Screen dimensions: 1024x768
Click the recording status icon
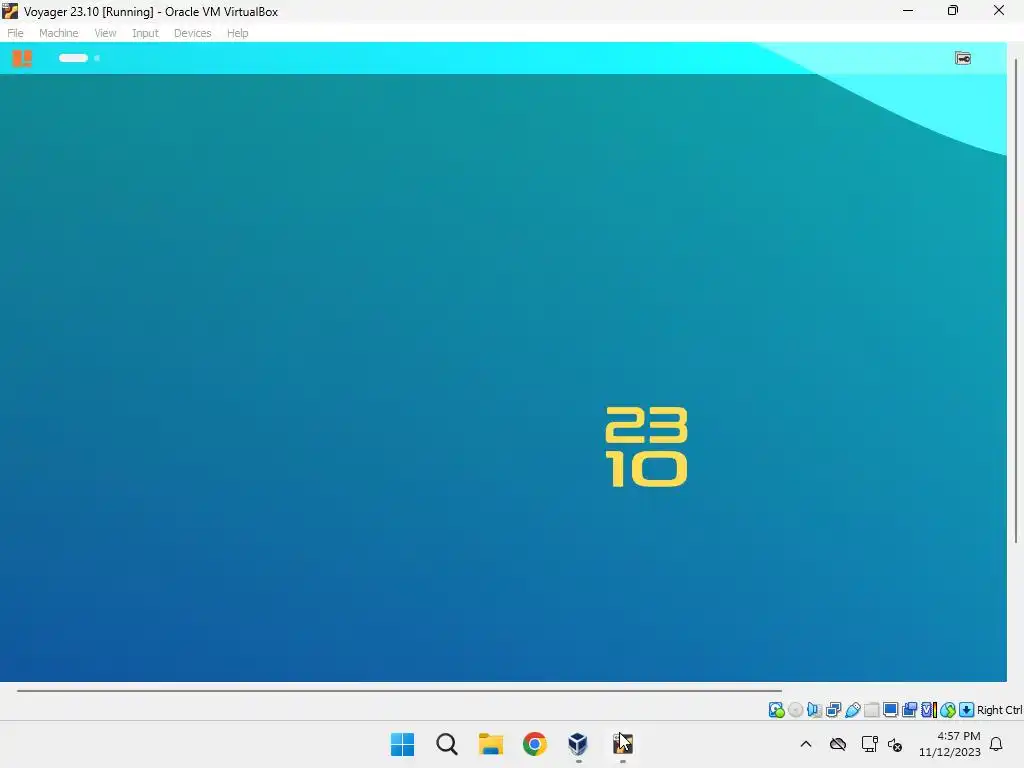tap(909, 710)
